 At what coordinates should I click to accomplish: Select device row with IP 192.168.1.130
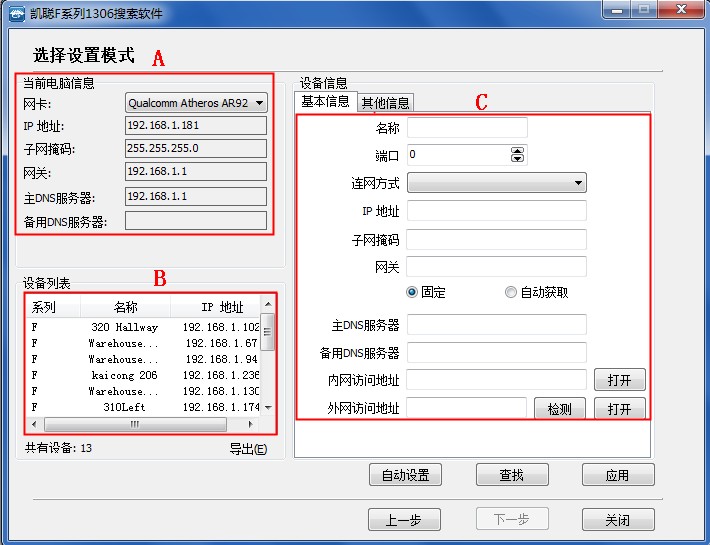pos(144,391)
